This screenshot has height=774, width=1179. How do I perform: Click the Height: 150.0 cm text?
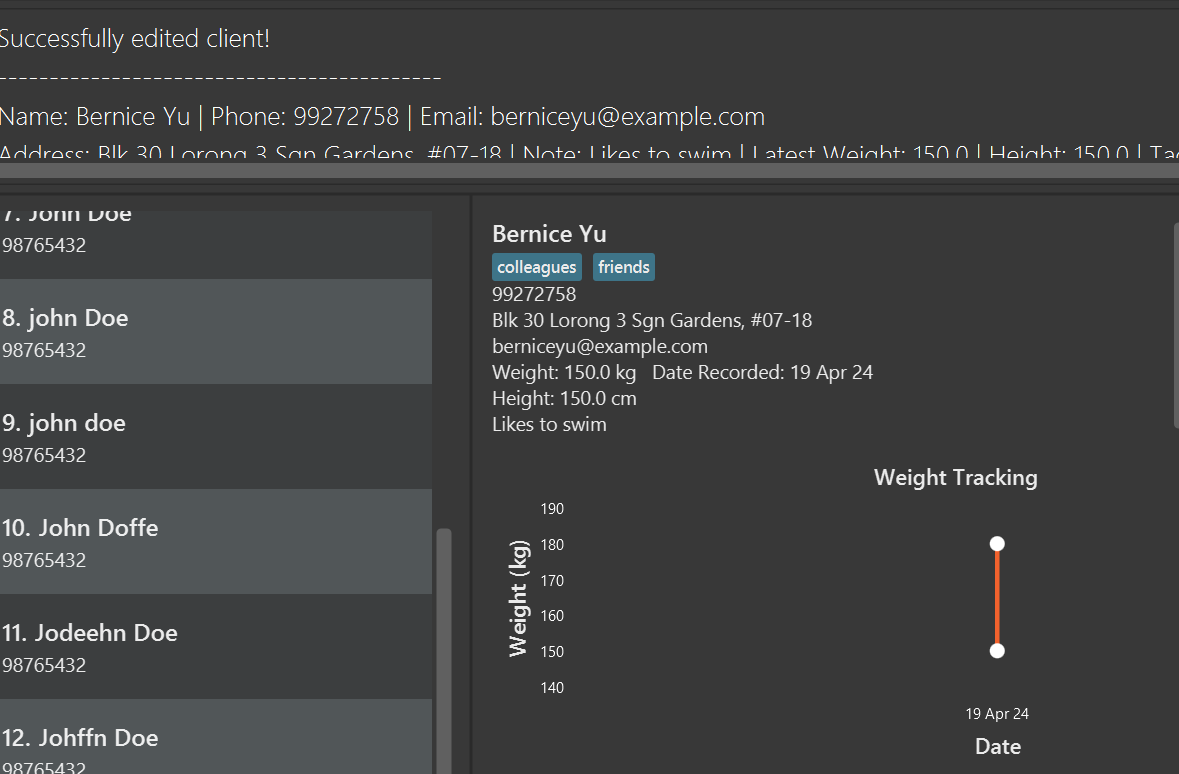click(x=564, y=399)
